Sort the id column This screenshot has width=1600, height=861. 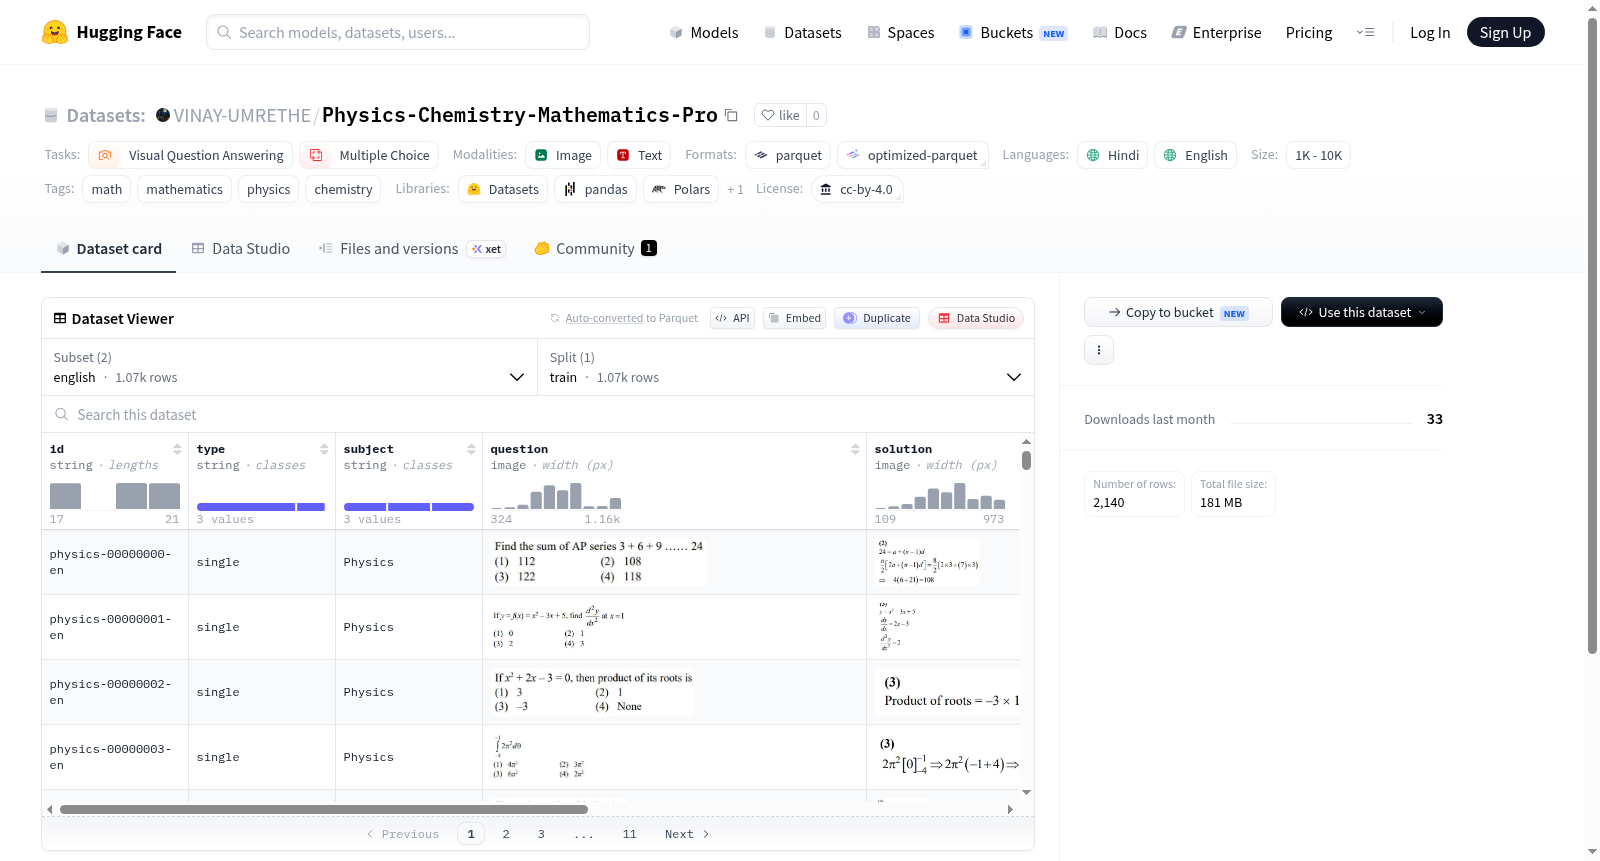tap(177, 449)
